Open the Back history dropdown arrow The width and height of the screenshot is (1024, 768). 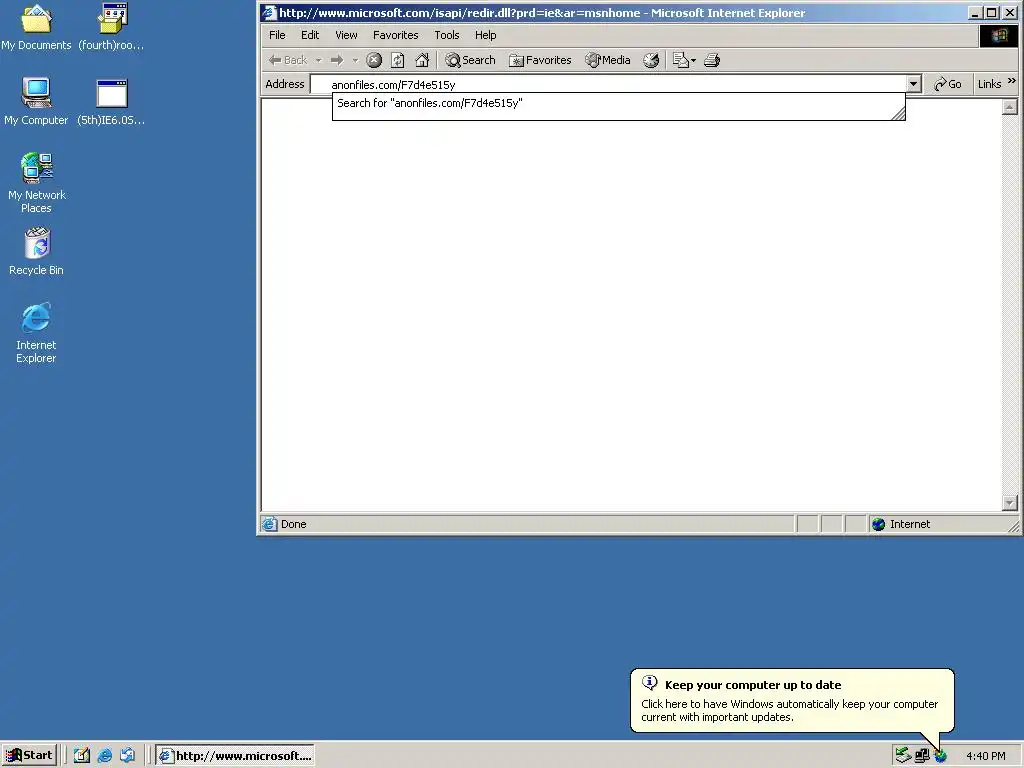pyautogui.click(x=319, y=60)
